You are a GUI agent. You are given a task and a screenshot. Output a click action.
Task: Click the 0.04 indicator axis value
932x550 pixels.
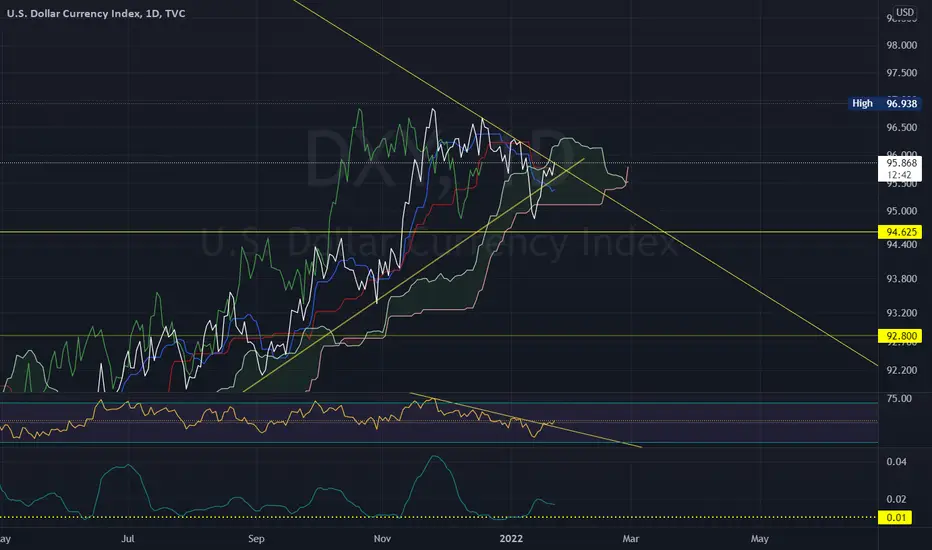[x=896, y=461]
